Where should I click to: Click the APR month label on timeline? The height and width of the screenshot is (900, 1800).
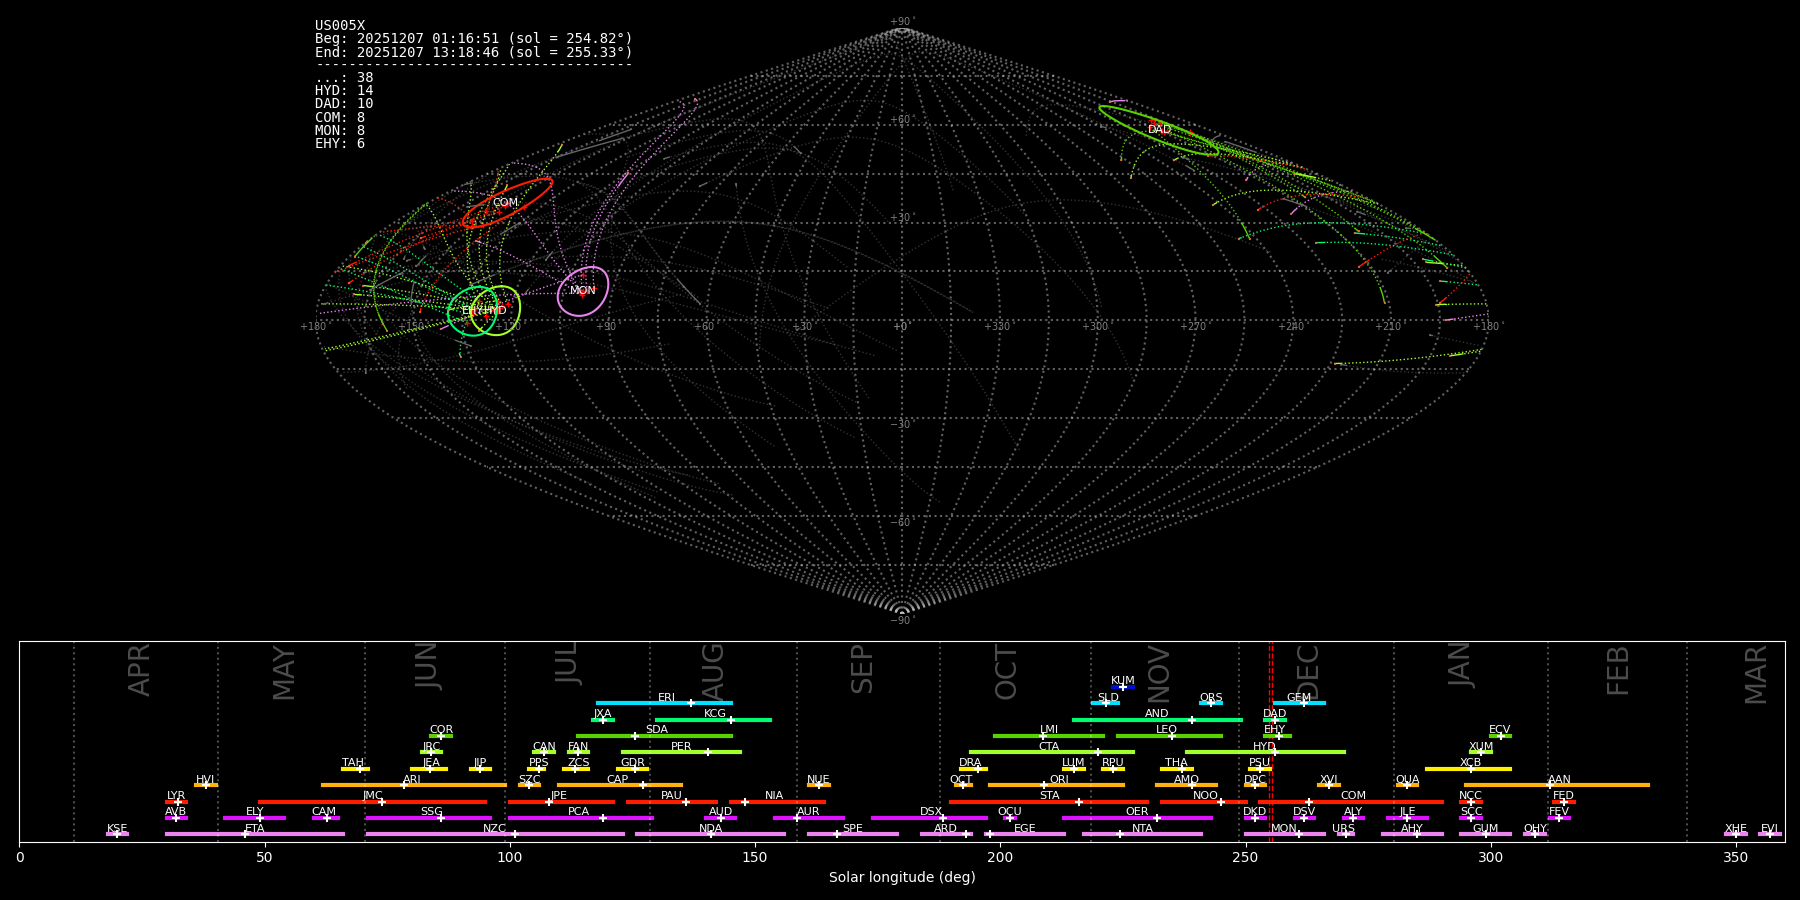139,670
